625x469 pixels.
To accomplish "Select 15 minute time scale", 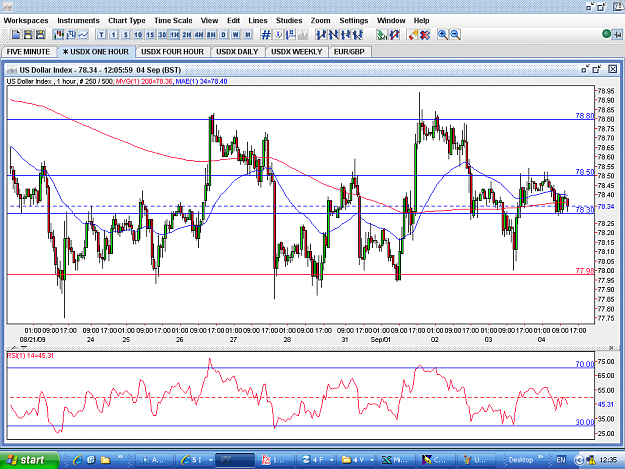I will (150, 35).
